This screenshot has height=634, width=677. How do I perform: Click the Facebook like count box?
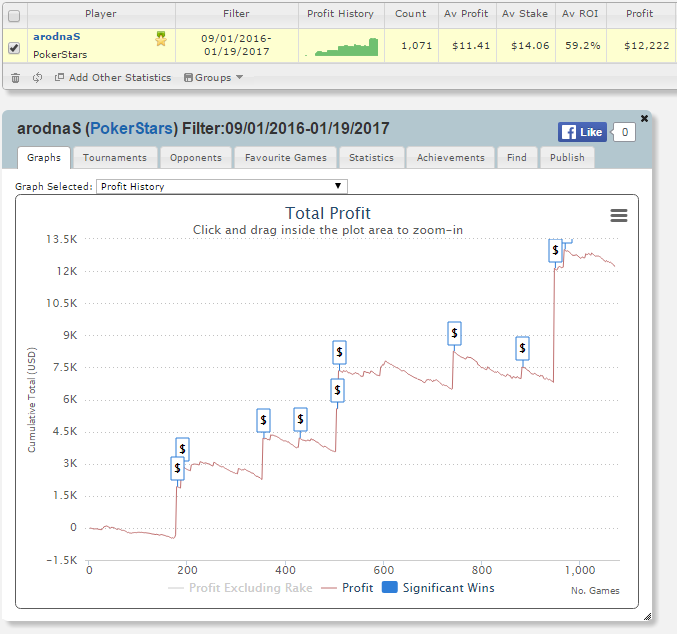[x=624, y=132]
